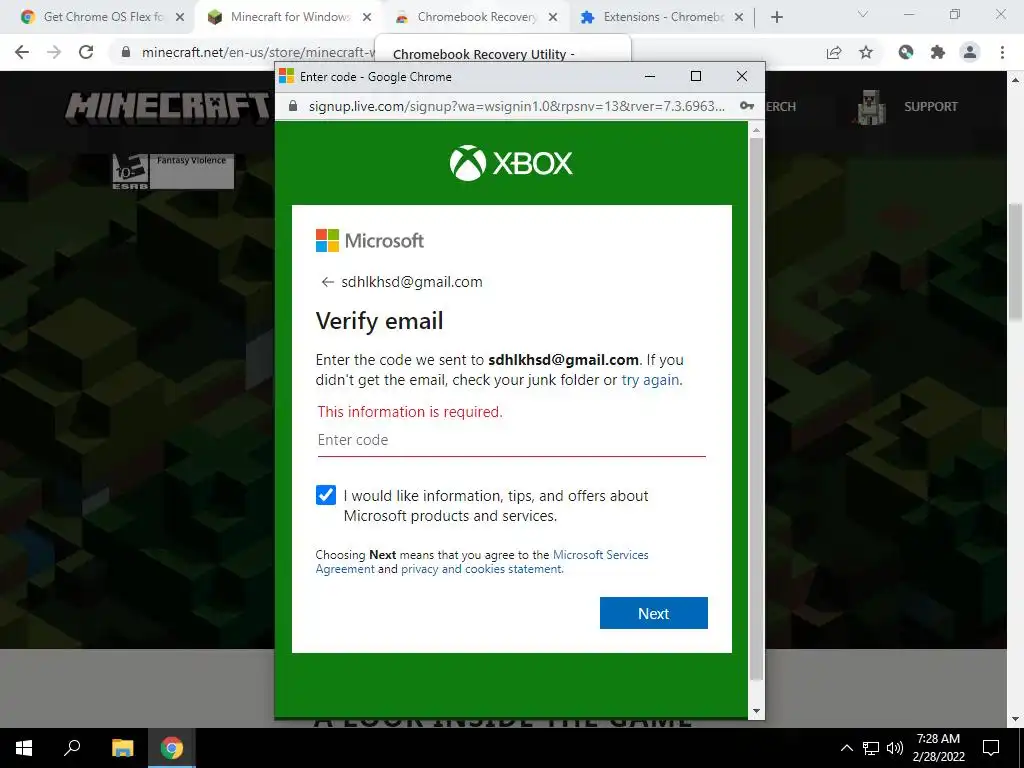
Task: Bookmark this page with the star
Action: coord(866,52)
